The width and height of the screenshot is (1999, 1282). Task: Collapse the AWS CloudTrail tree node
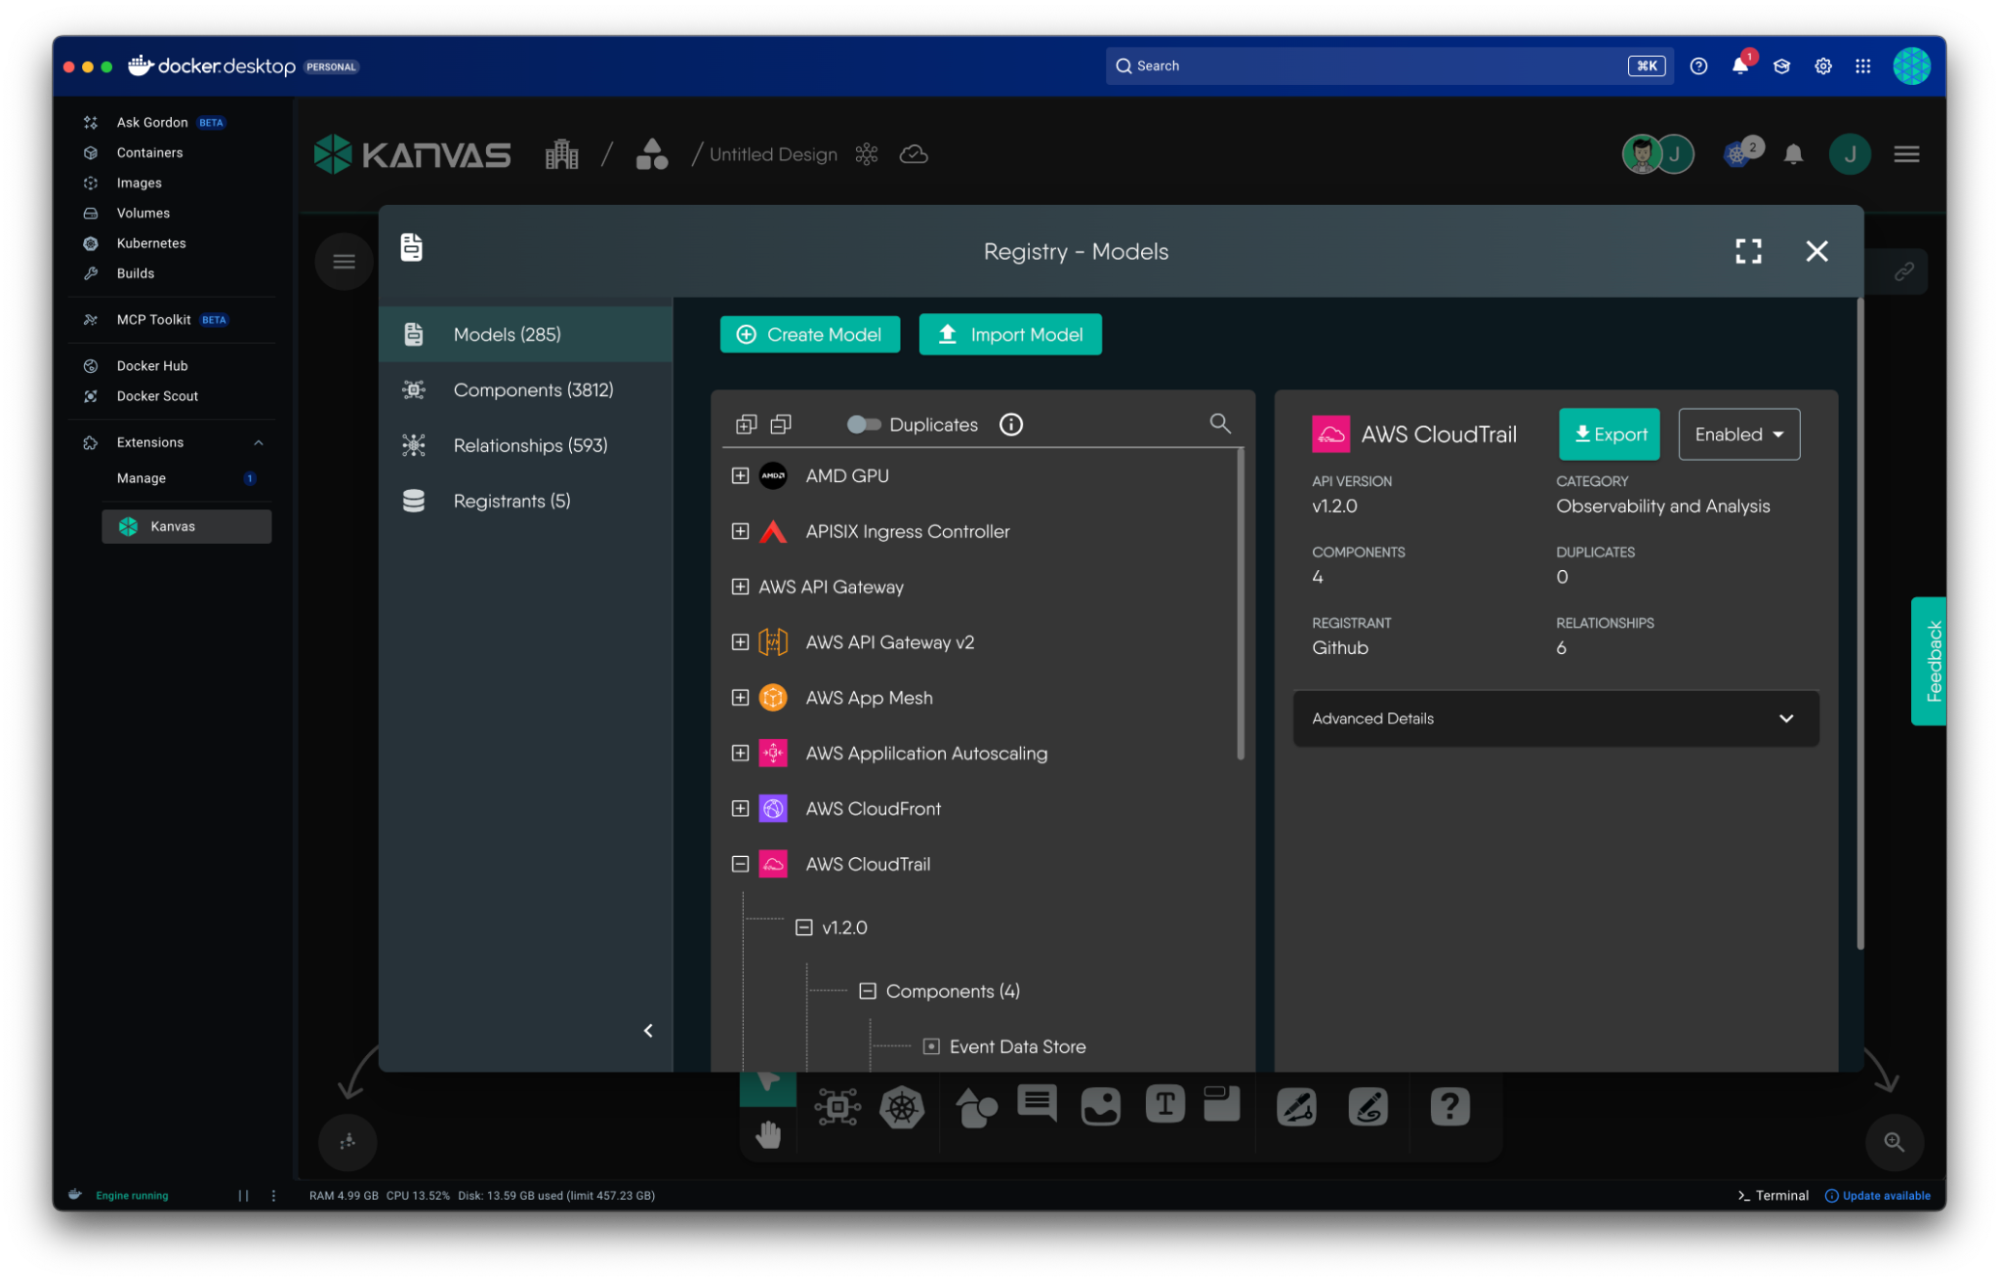[740, 864]
